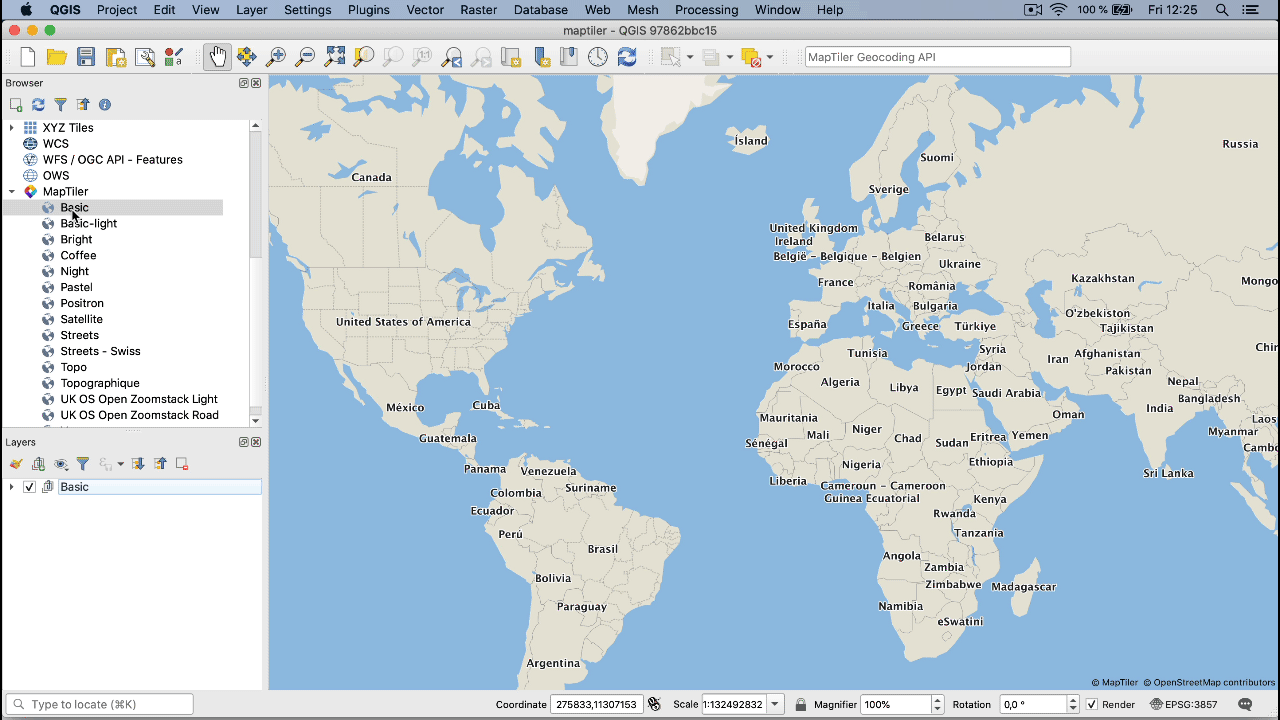Viewport: 1280px width, 720px height.
Task: Click New Map View icon
Action: click(x=510, y=57)
